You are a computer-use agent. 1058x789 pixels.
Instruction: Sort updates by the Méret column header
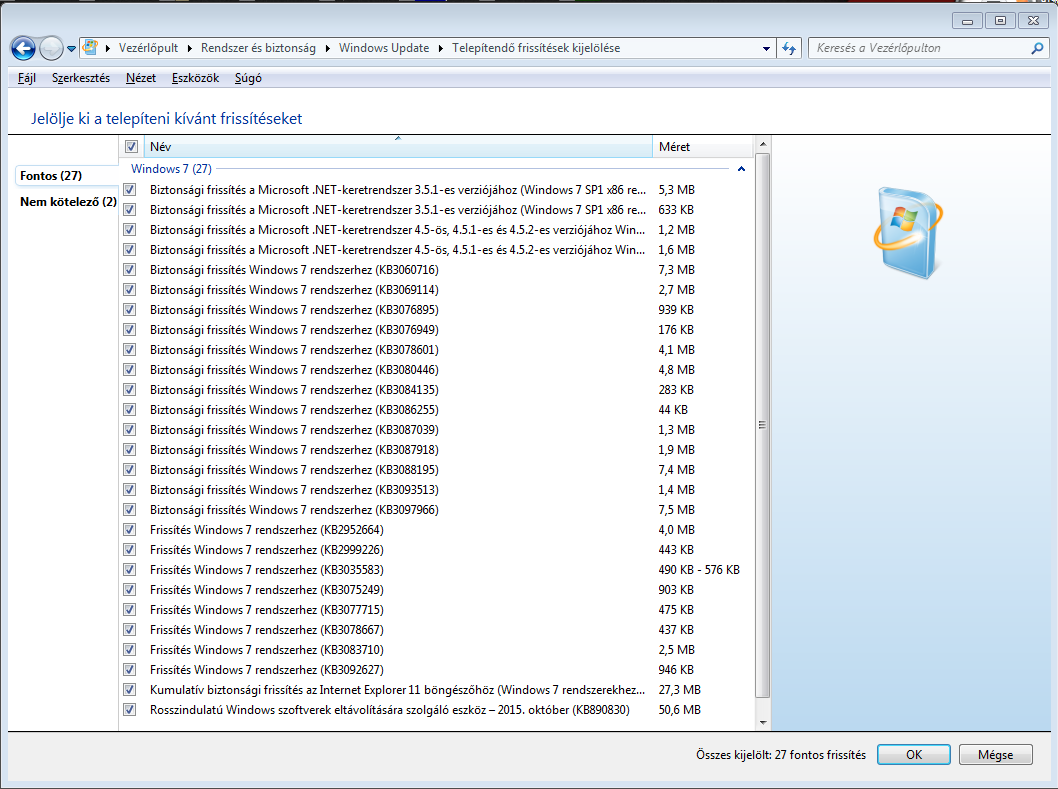pyautogui.click(x=702, y=146)
